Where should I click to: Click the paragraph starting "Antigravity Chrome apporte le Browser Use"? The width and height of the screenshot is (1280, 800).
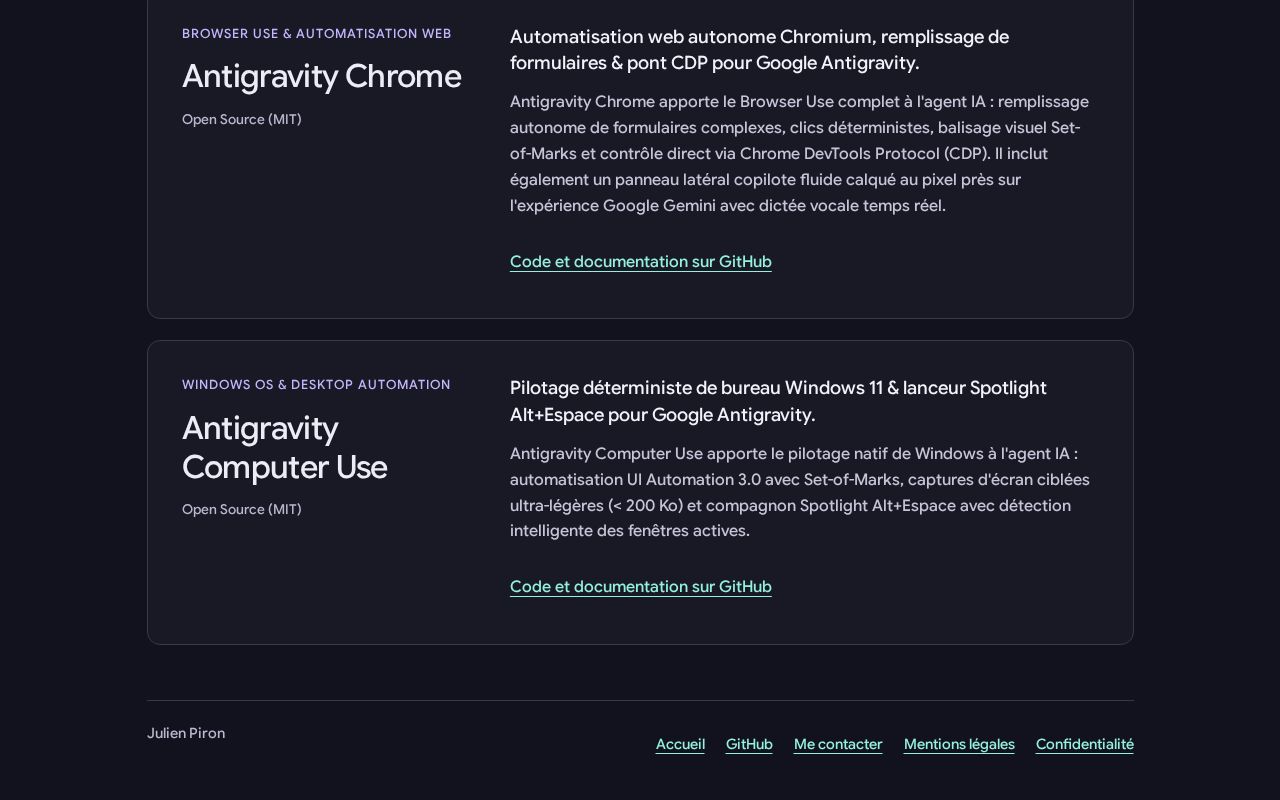800,153
